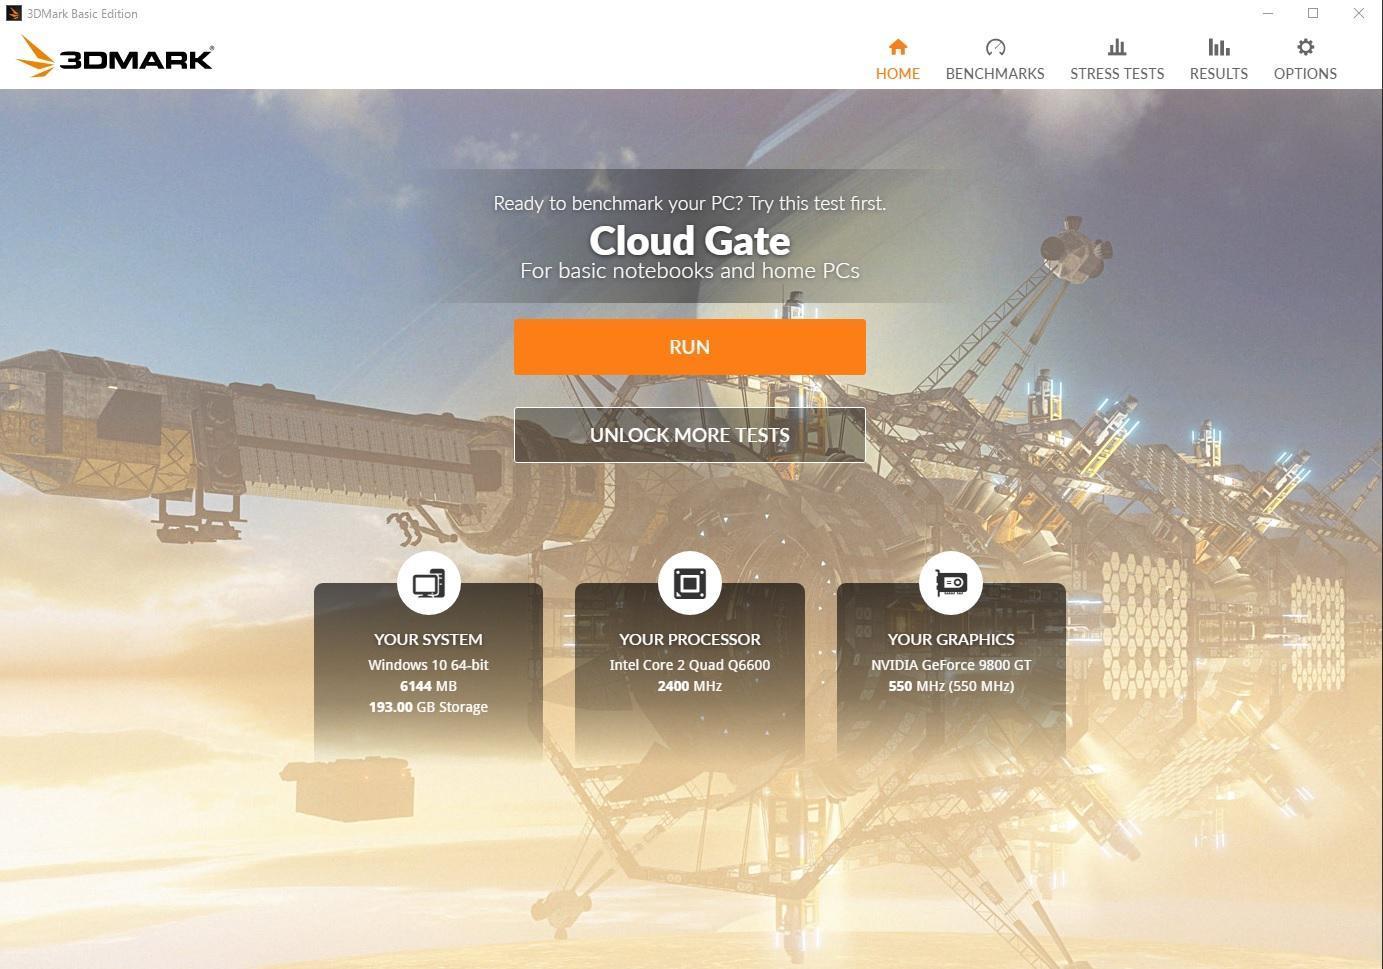Screen dimensions: 1383x969
Task: Click the Your System computer icon
Action: point(428,583)
